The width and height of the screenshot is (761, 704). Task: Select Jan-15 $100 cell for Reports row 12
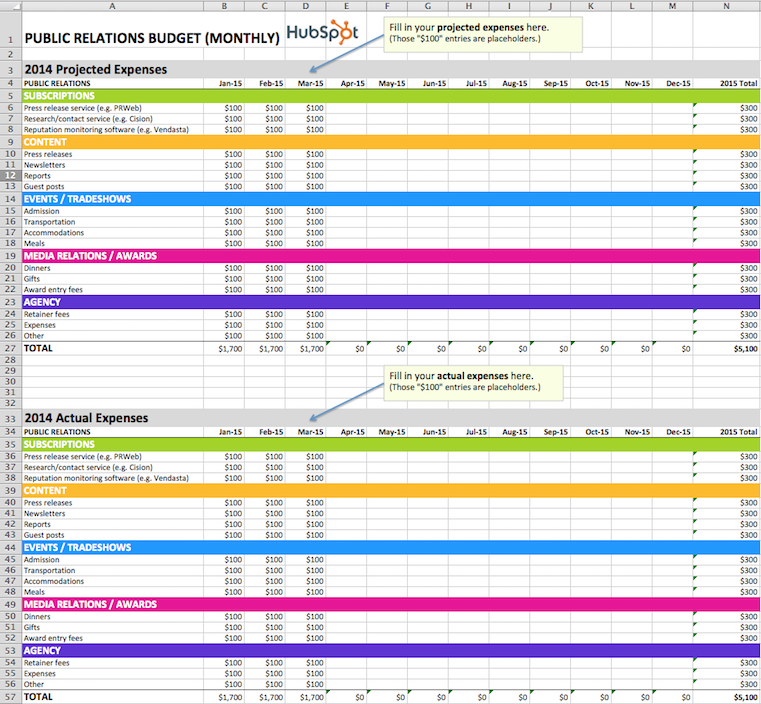click(233, 176)
